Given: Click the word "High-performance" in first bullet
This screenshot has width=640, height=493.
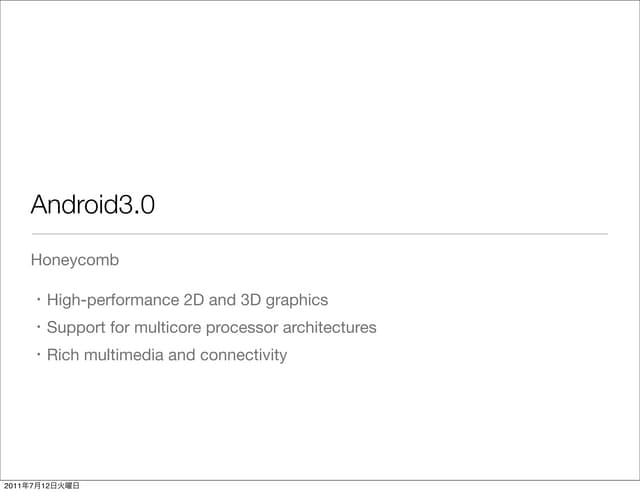Looking at the screenshot, I should tap(113, 300).
